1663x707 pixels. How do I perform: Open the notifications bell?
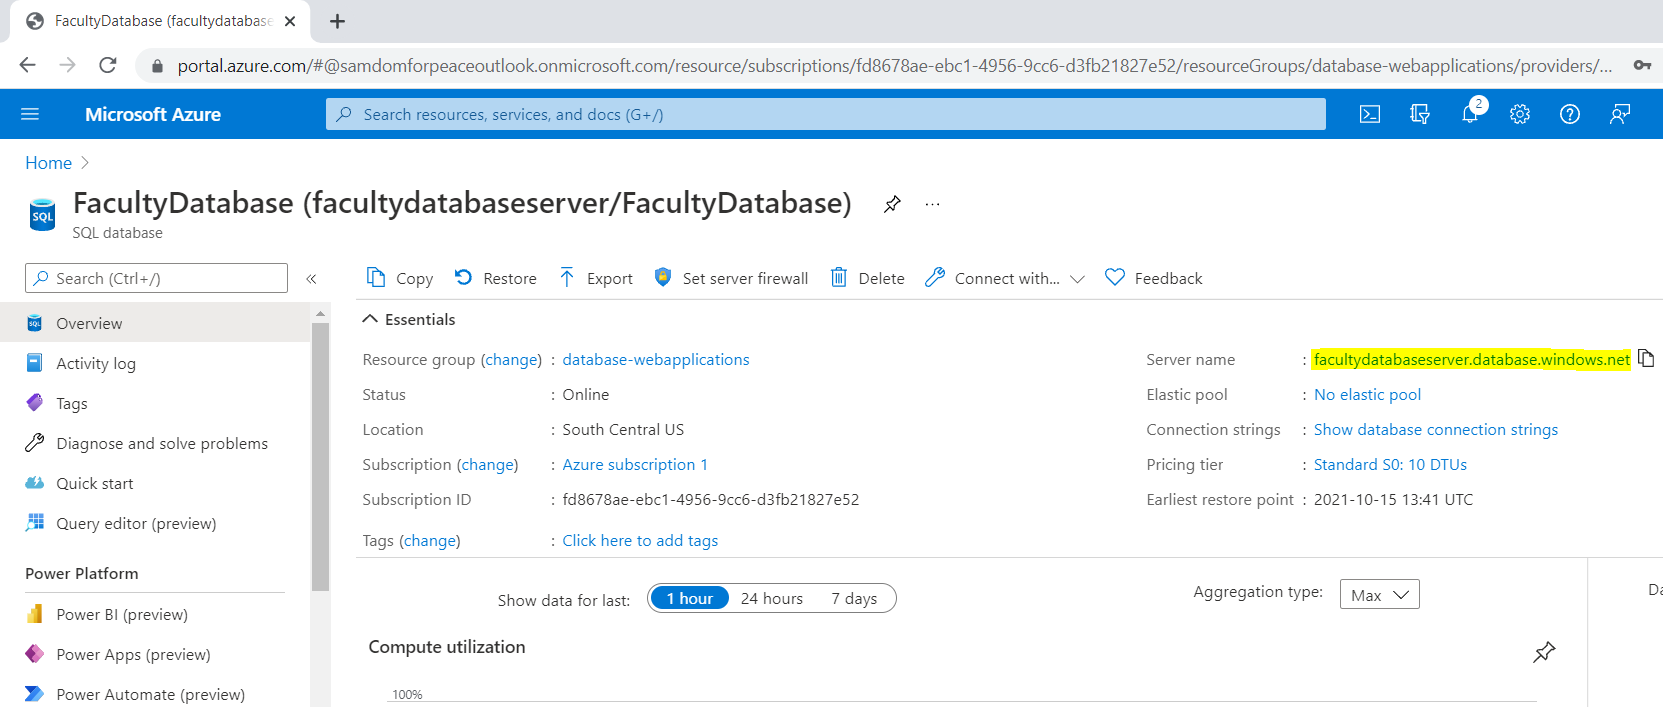pos(1470,114)
